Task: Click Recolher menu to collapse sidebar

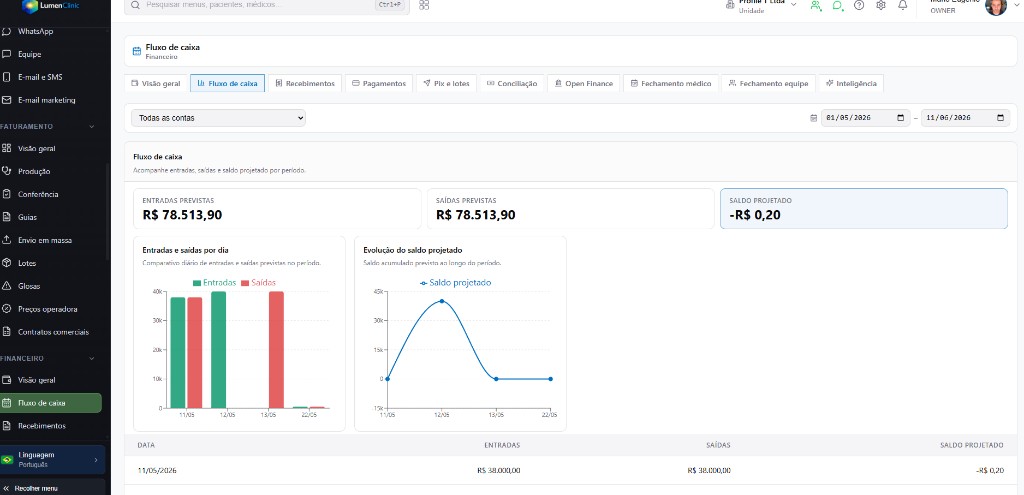Action: 52,488
